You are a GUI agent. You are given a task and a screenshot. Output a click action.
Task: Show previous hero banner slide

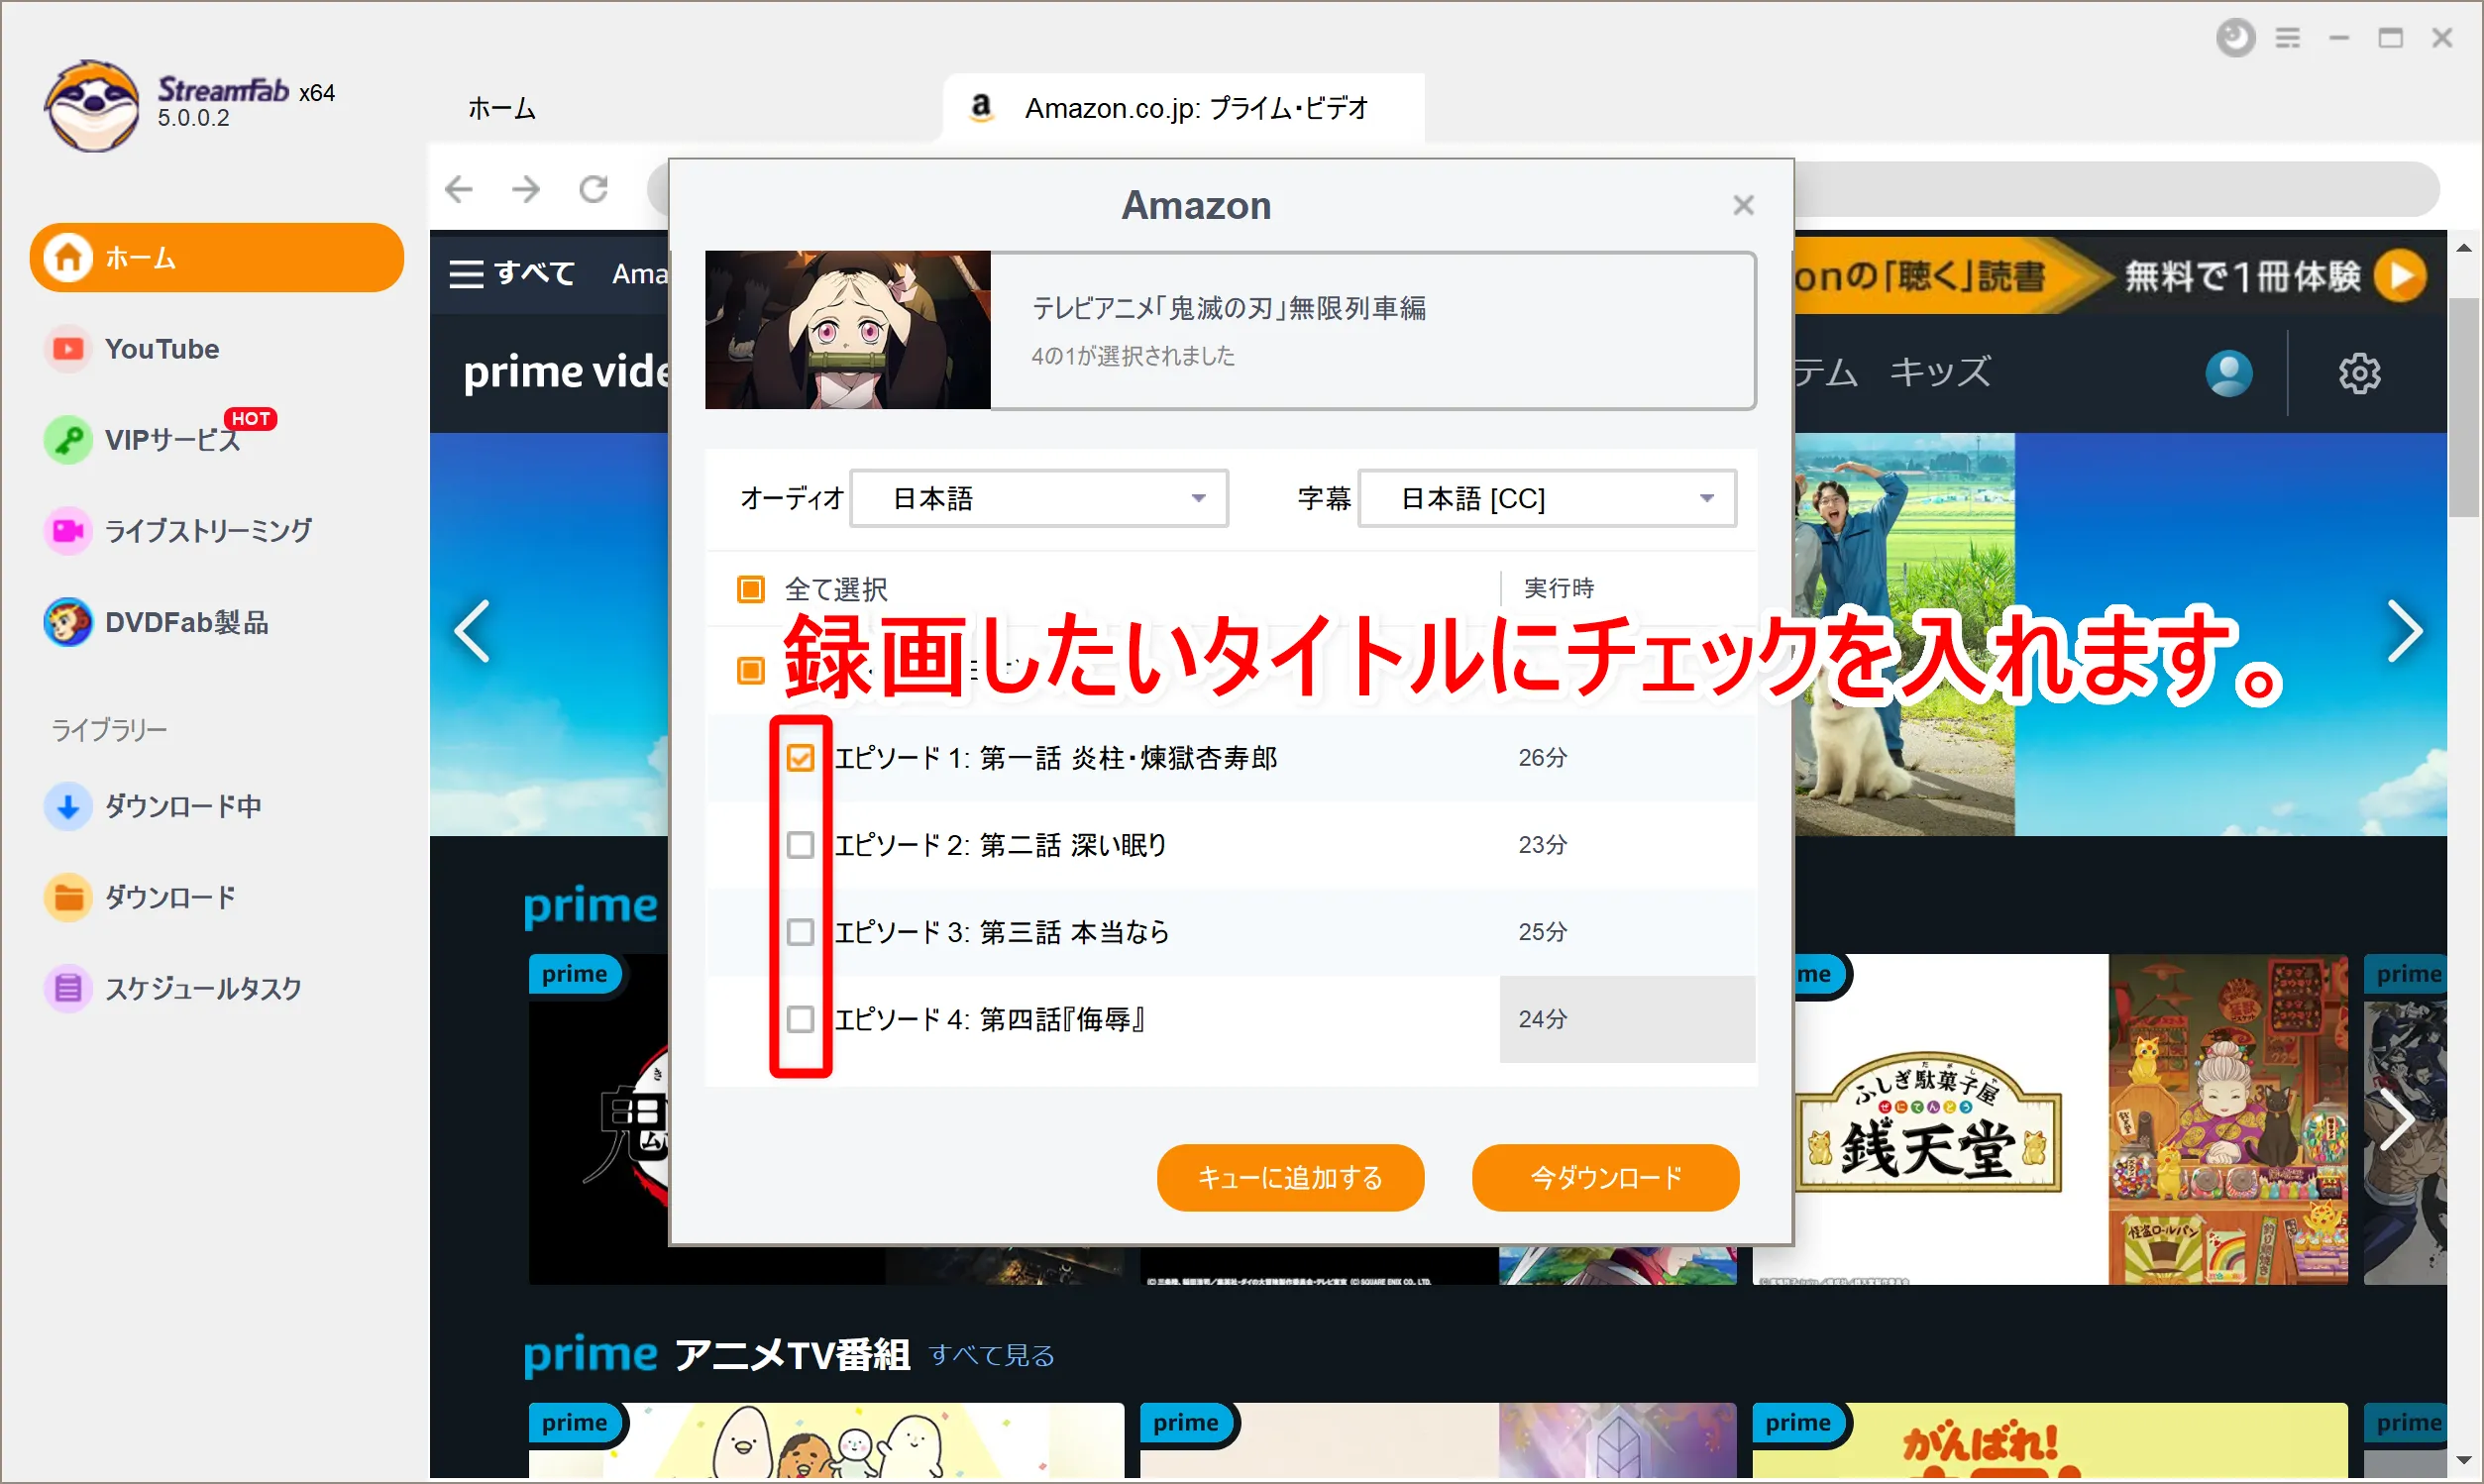click(472, 631)
